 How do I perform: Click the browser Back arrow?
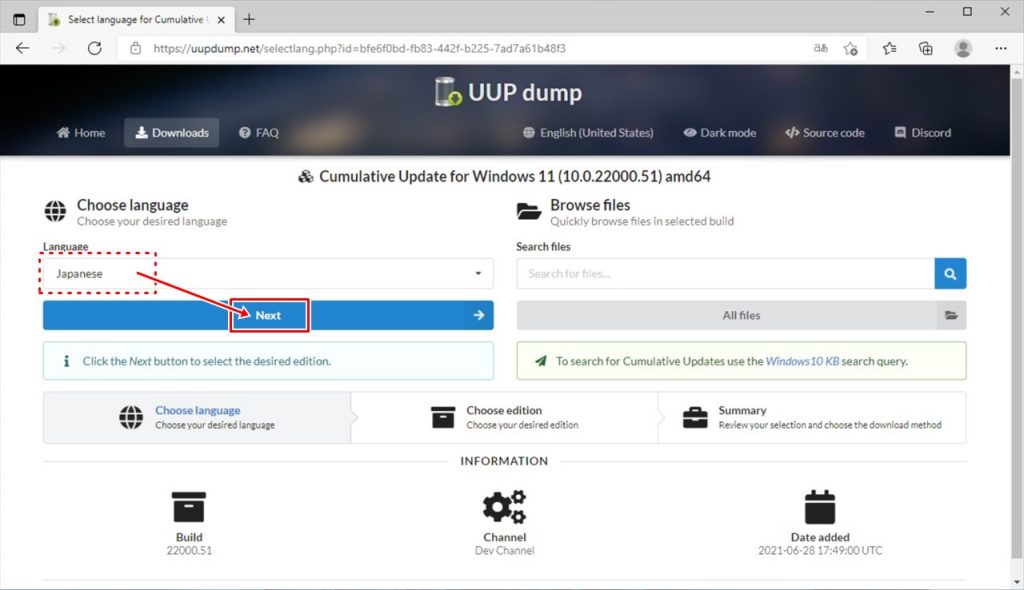(23, 48)
